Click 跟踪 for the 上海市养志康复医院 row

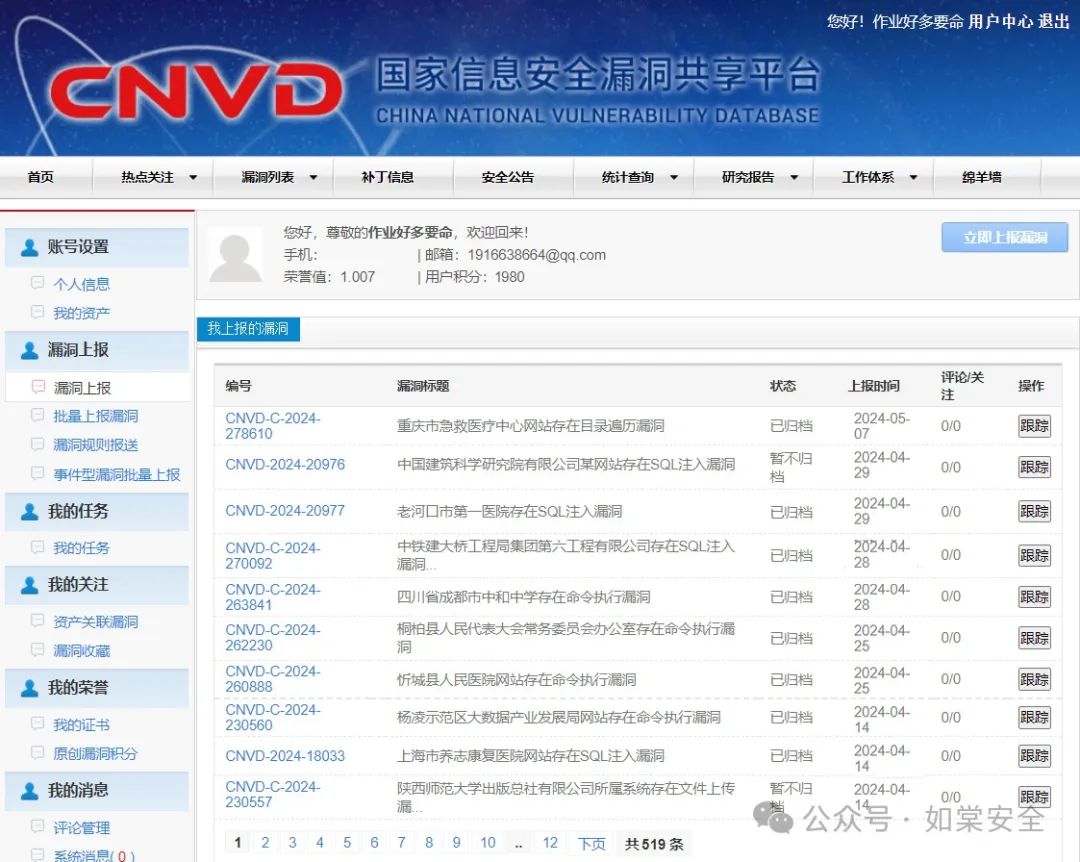pyautogui.click(x=1035, y=756)
